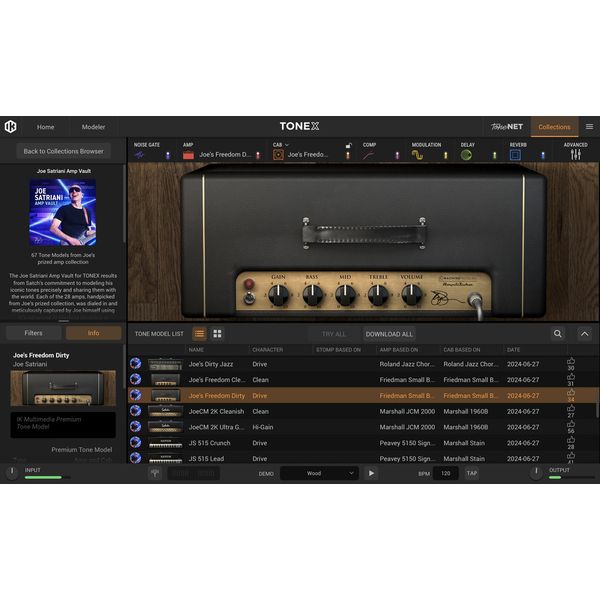Play the demo loop
Image resolution: width=600 pixels, height=600 pixels.
pyautogui.click(x=371, y=473)
